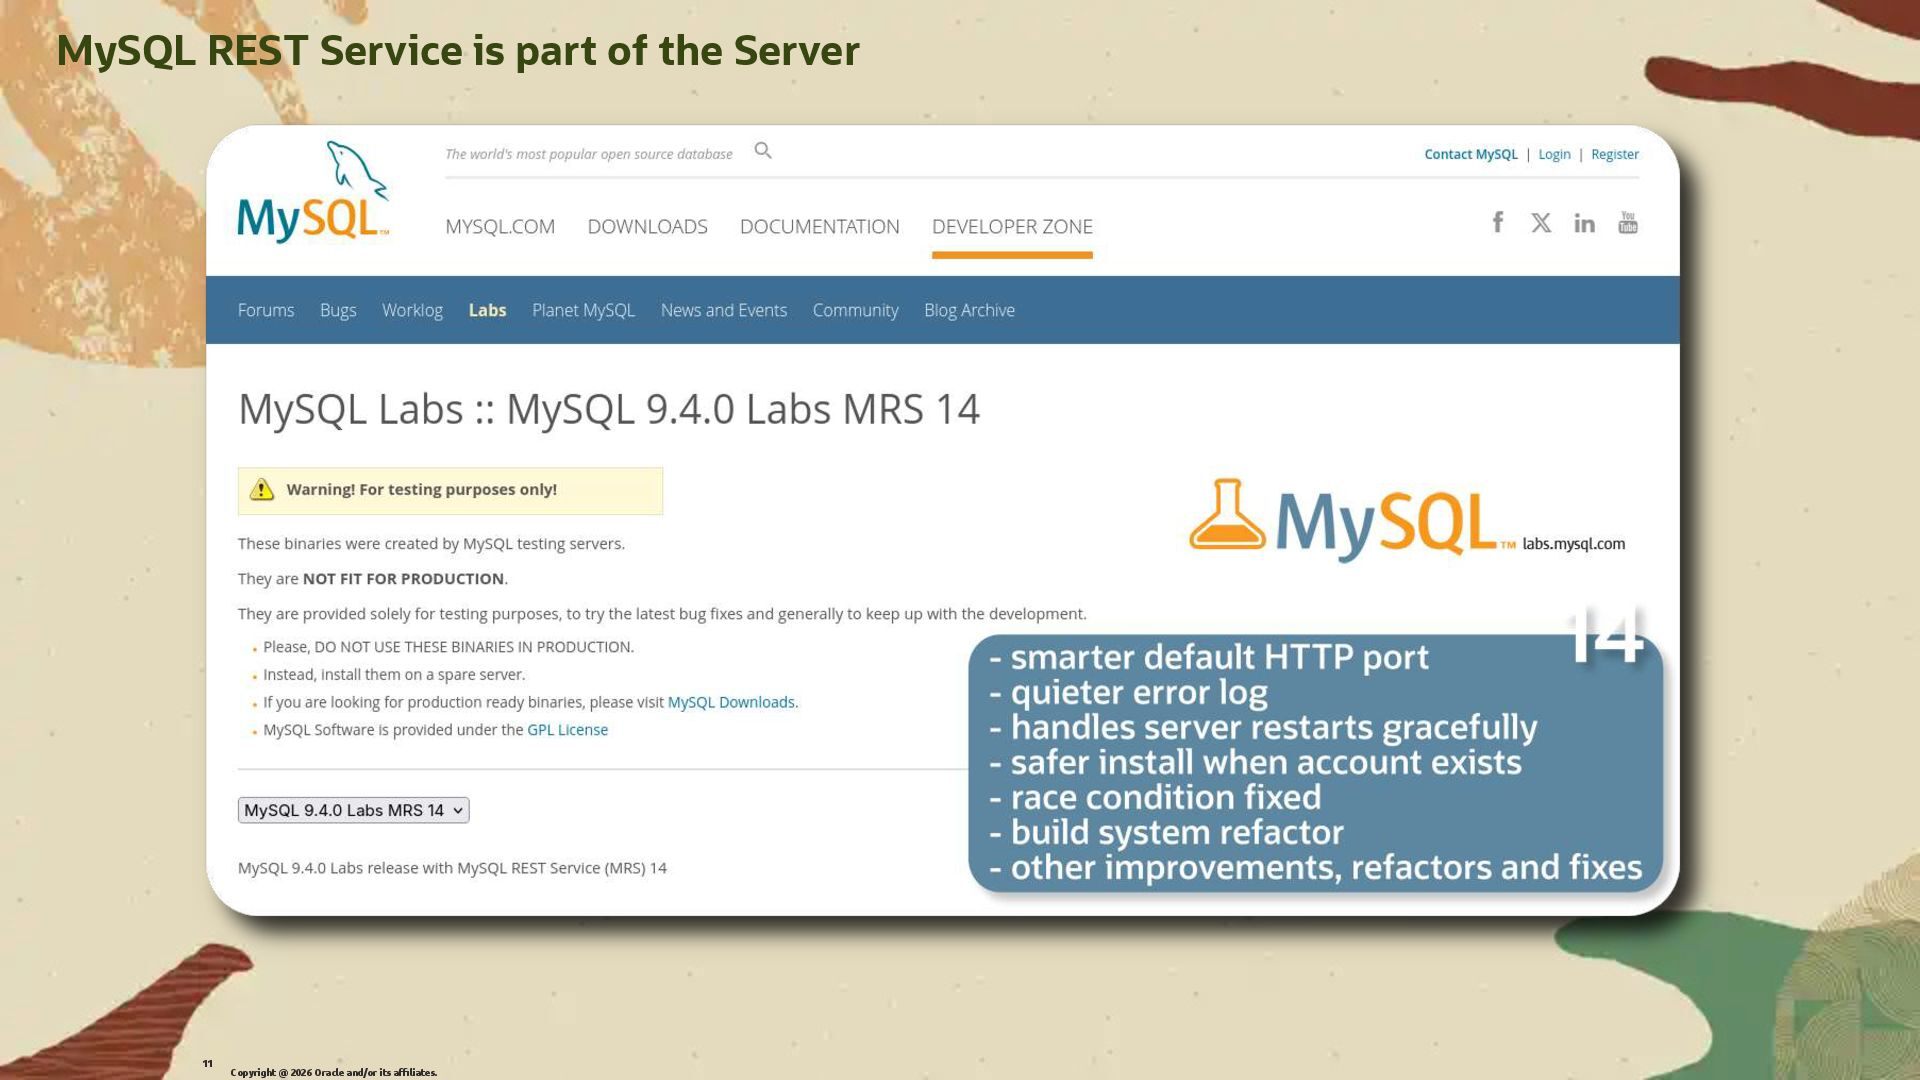The height and width of the screenshot is (1080, 1920).
Task: Open the DOWNLOADS menu
Action: 647,227
